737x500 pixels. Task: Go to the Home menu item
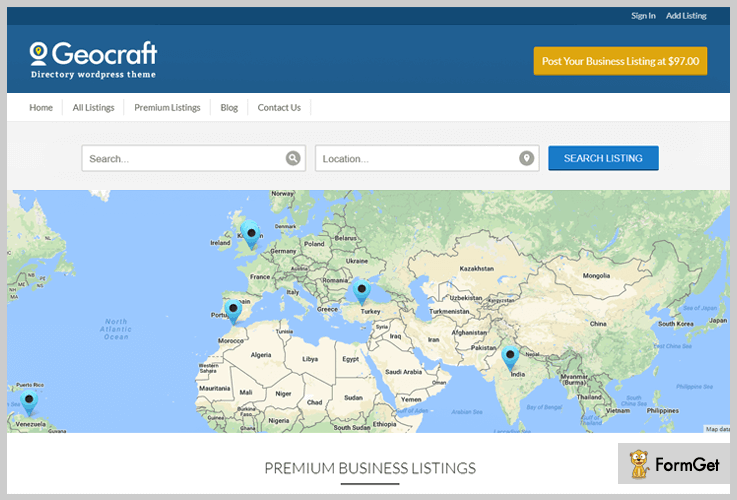click(41, 108)
